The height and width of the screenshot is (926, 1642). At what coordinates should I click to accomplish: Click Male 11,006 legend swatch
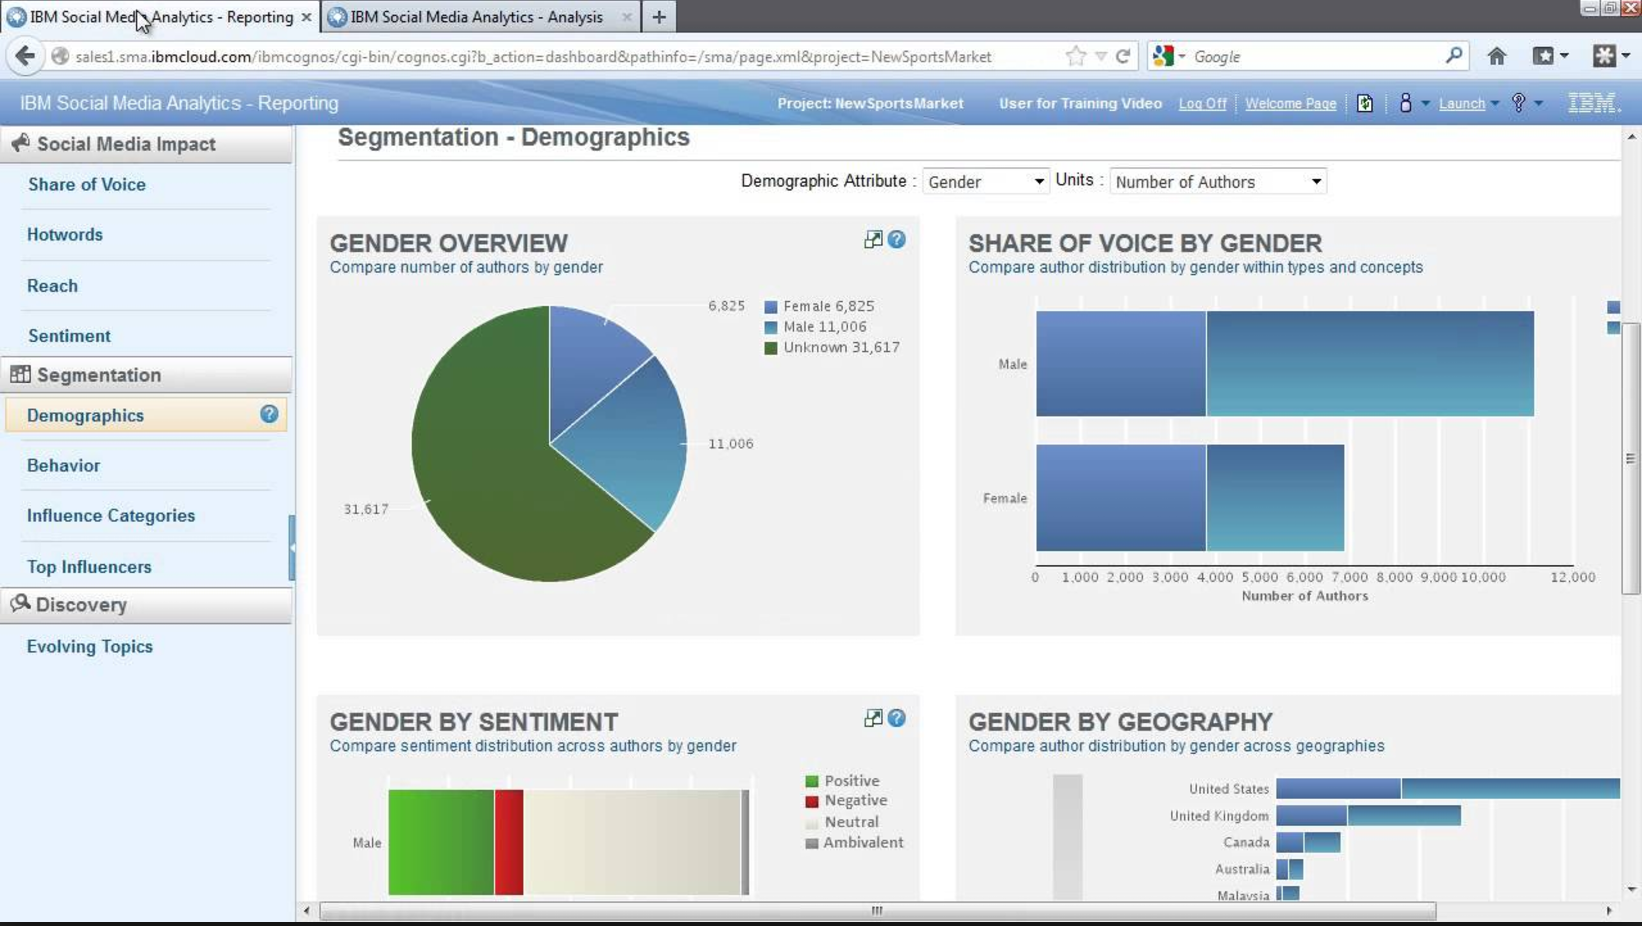(771, 327)
